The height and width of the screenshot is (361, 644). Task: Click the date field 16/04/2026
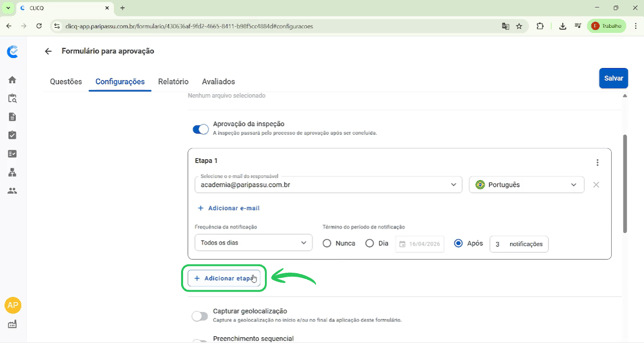point(419,244)
